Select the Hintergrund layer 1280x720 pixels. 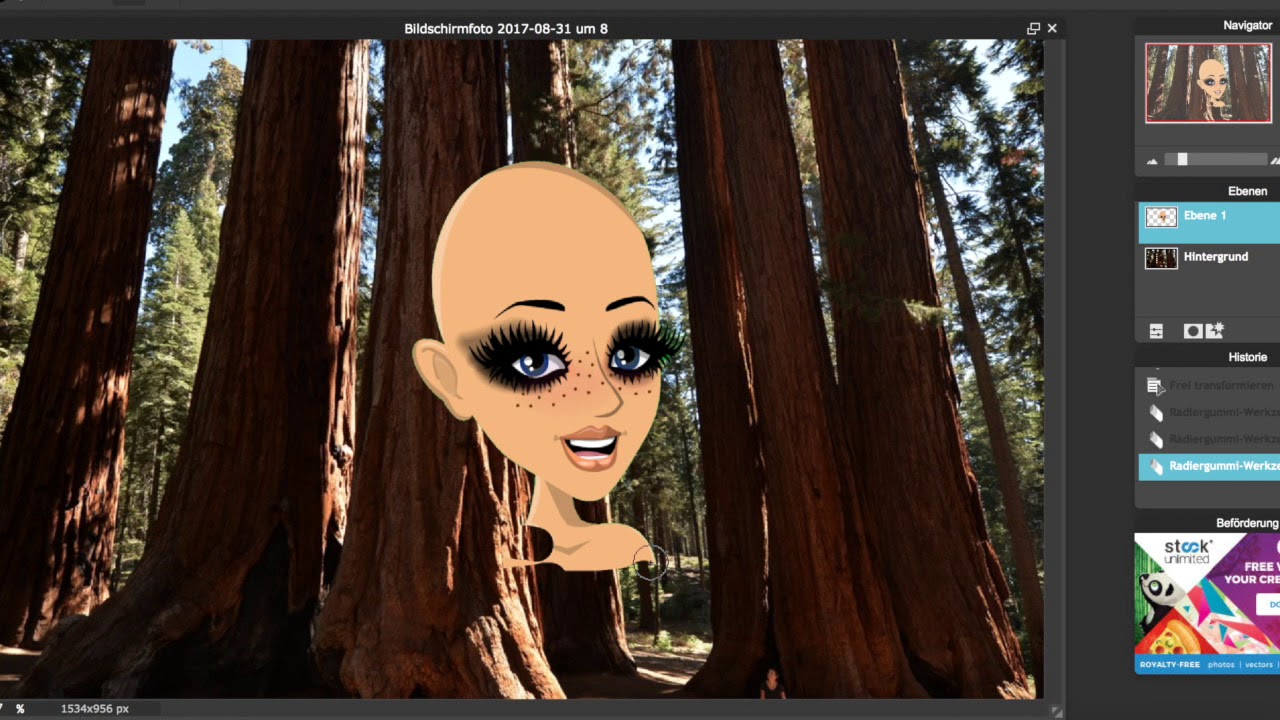tap(1209, 258)
